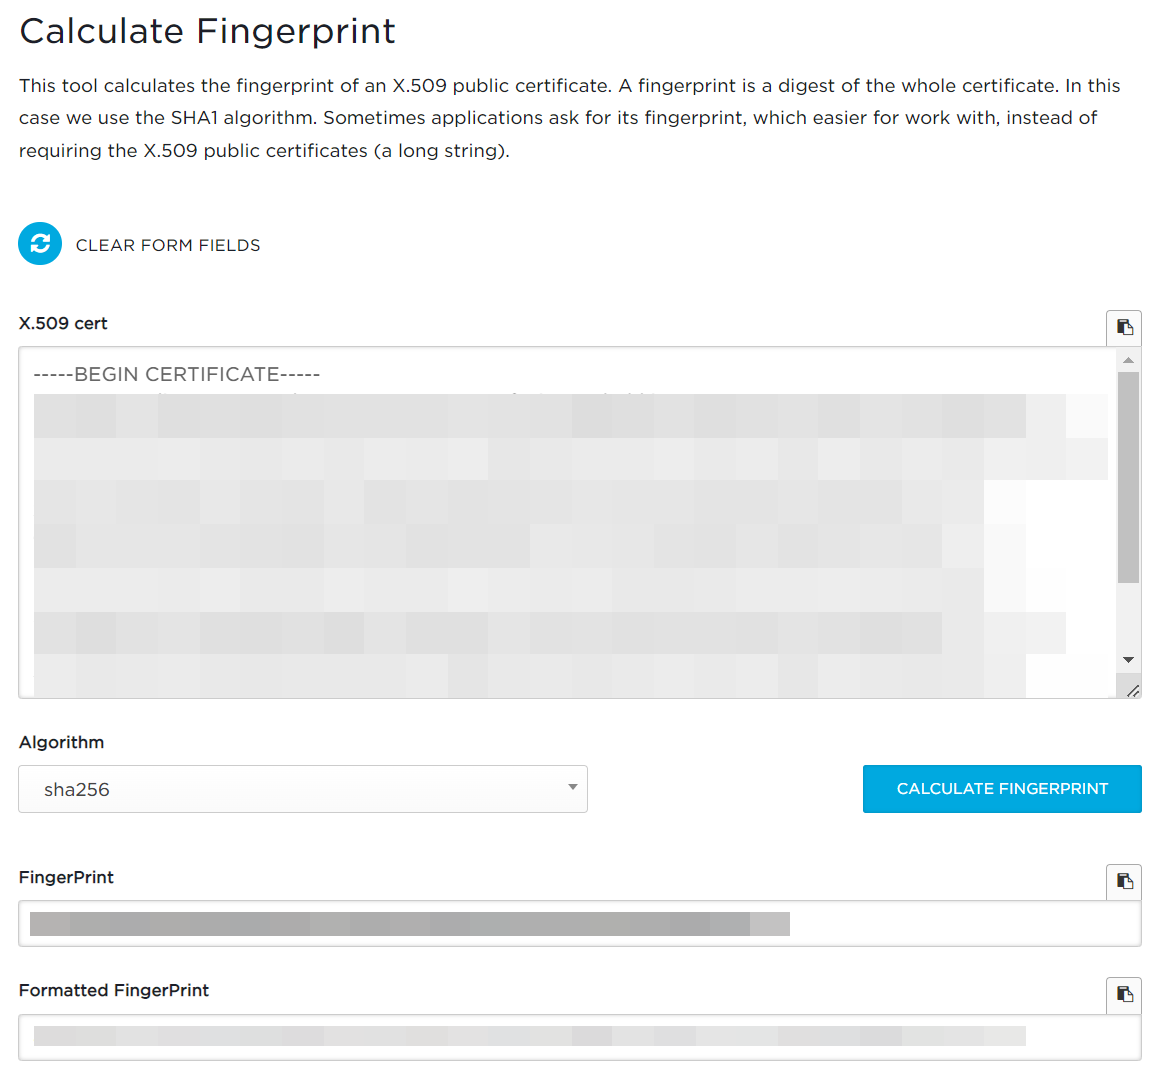Click the Algorithm dropdown arrow
The height and width of the screenshot is (1080, 1158).
(x=572, y=787)
